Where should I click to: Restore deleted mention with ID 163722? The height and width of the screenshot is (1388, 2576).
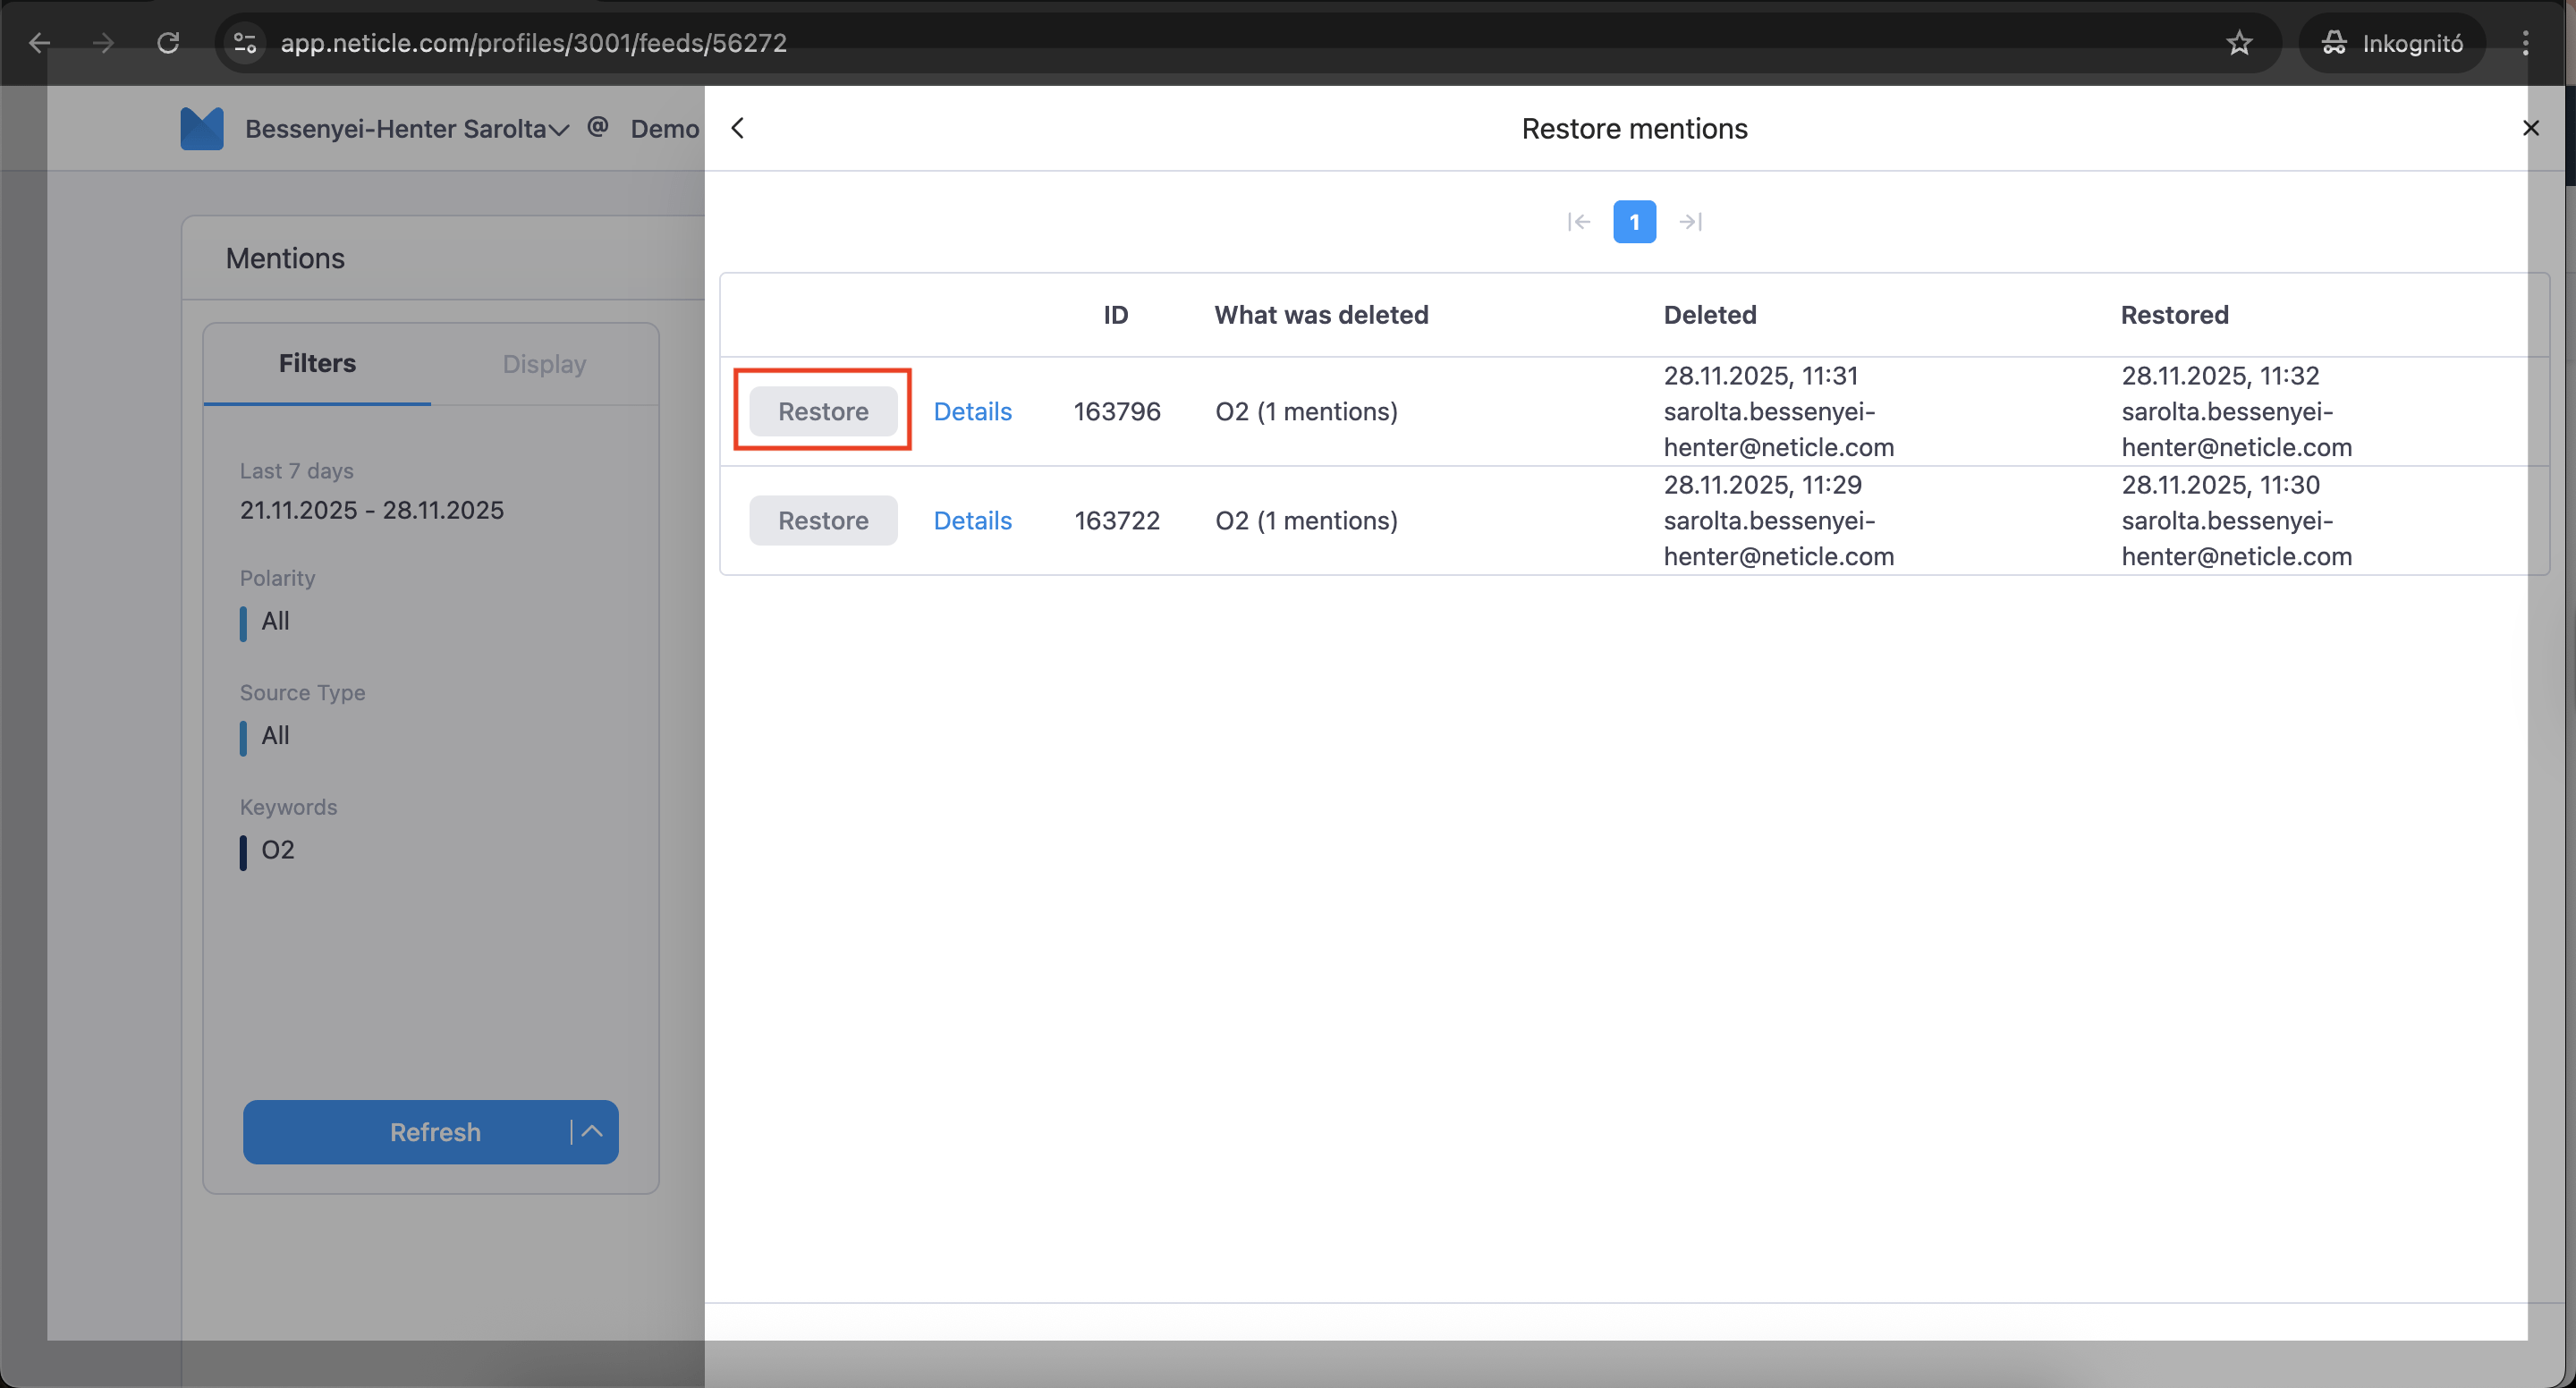(823, 520)
